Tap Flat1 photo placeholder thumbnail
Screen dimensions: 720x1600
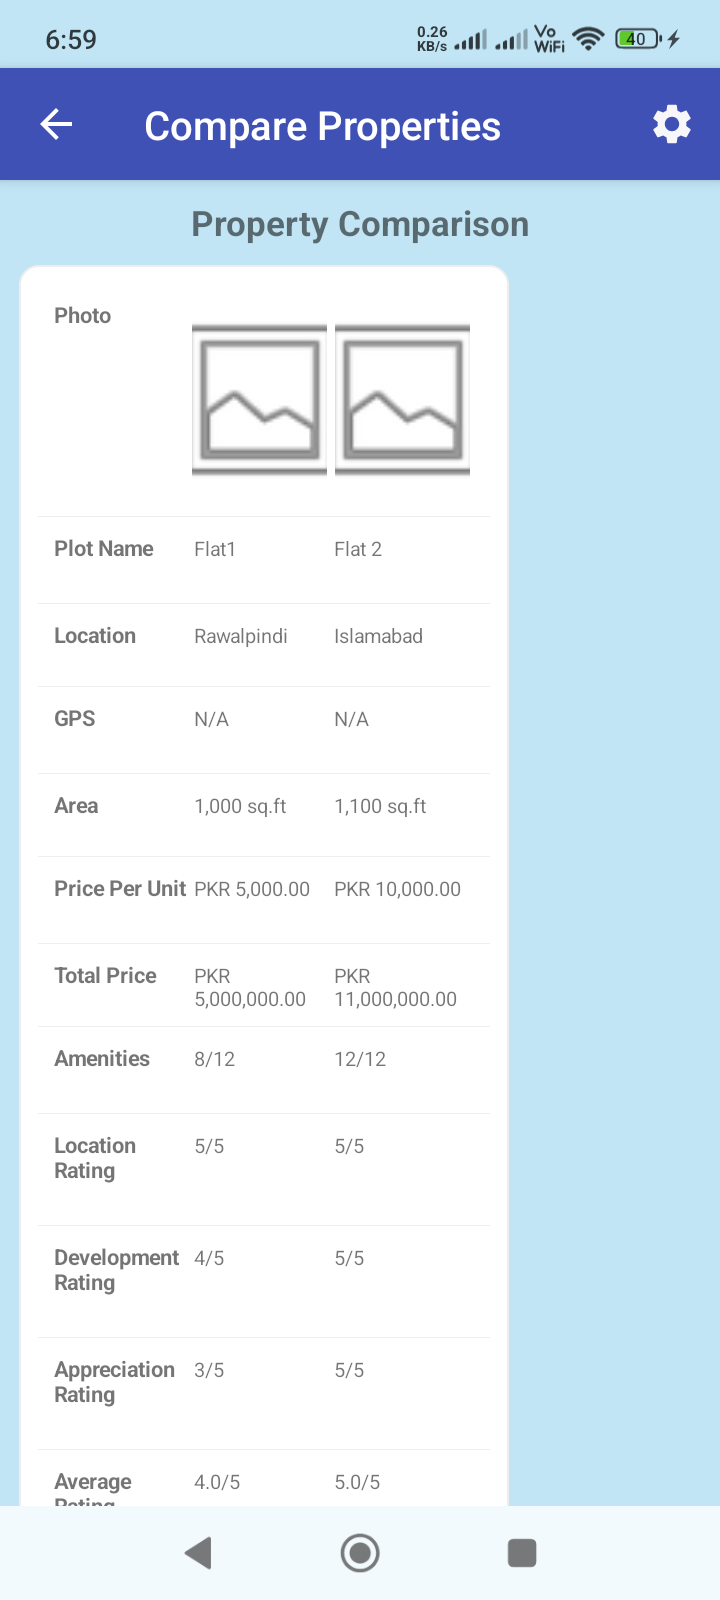click(259, 399)
